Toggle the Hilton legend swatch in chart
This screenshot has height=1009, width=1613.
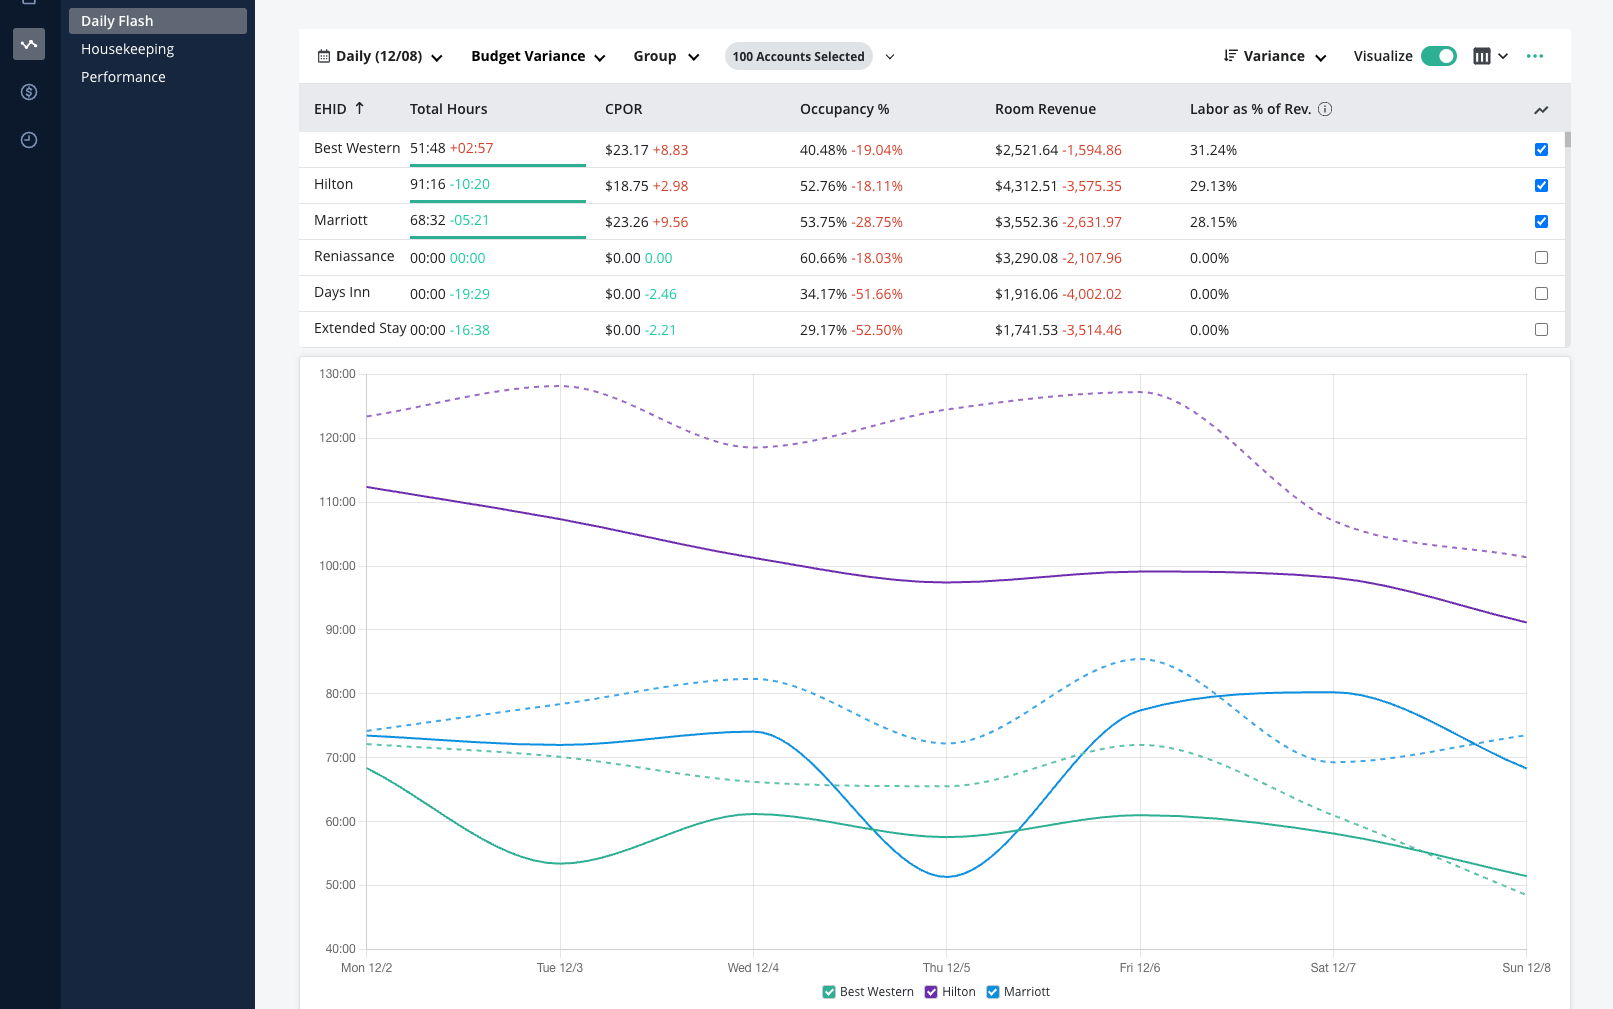(x=931, y=992)
